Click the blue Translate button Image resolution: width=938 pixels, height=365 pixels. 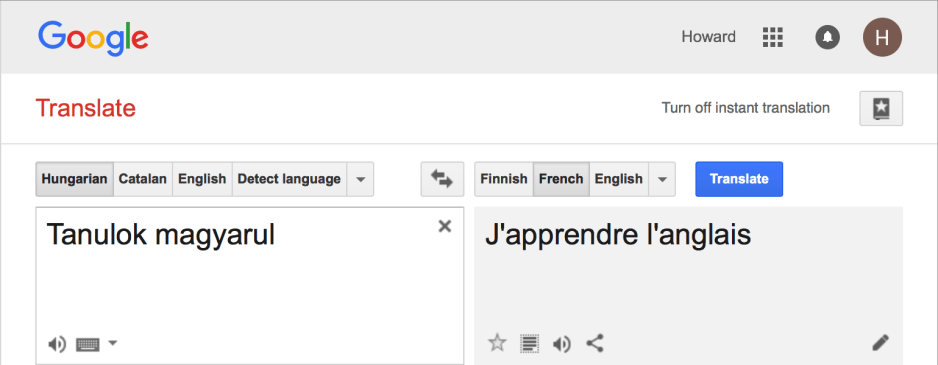(x=739, y=179)
